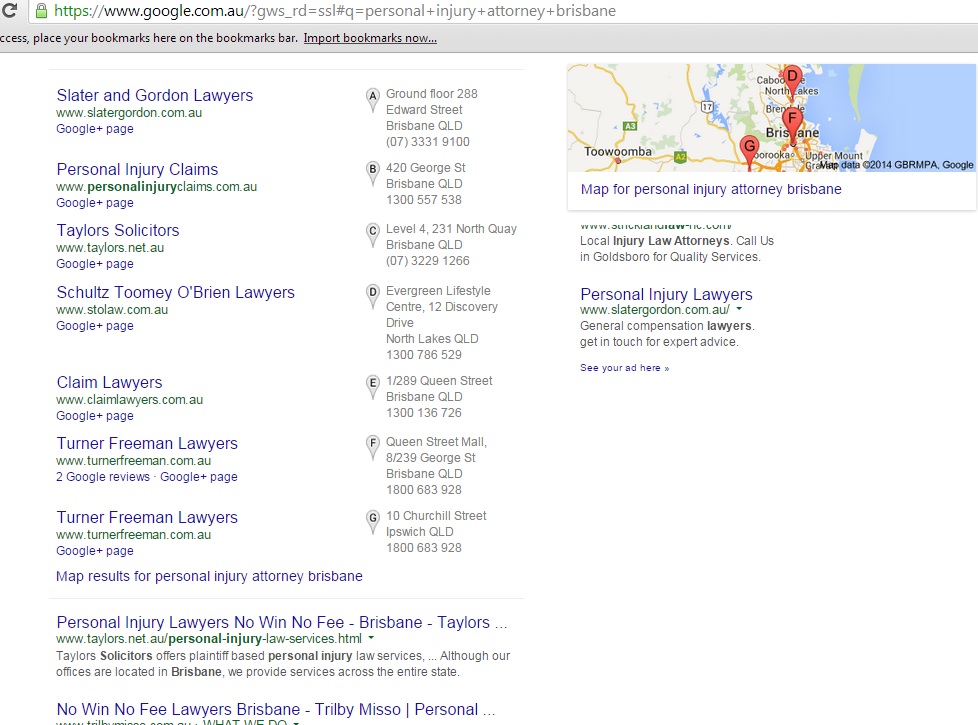
Task: Open Google+ page for Slater and Gordon
Action: click(x=95, y=129)
